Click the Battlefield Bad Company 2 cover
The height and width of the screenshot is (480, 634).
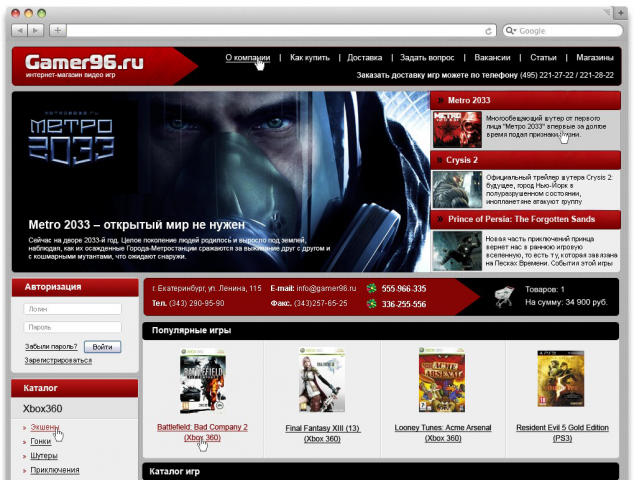203,380
